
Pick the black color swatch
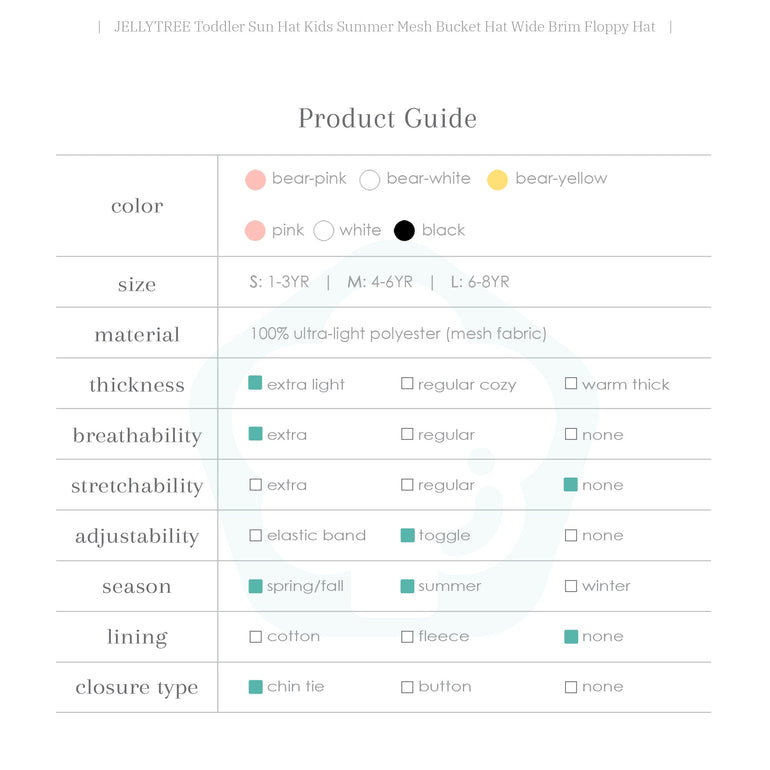[404, 231]
